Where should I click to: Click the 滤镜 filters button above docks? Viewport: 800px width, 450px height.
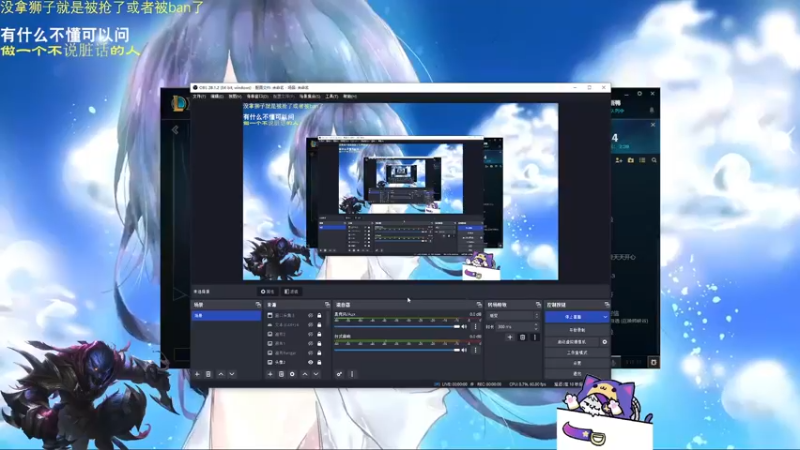tap(291, 292)
